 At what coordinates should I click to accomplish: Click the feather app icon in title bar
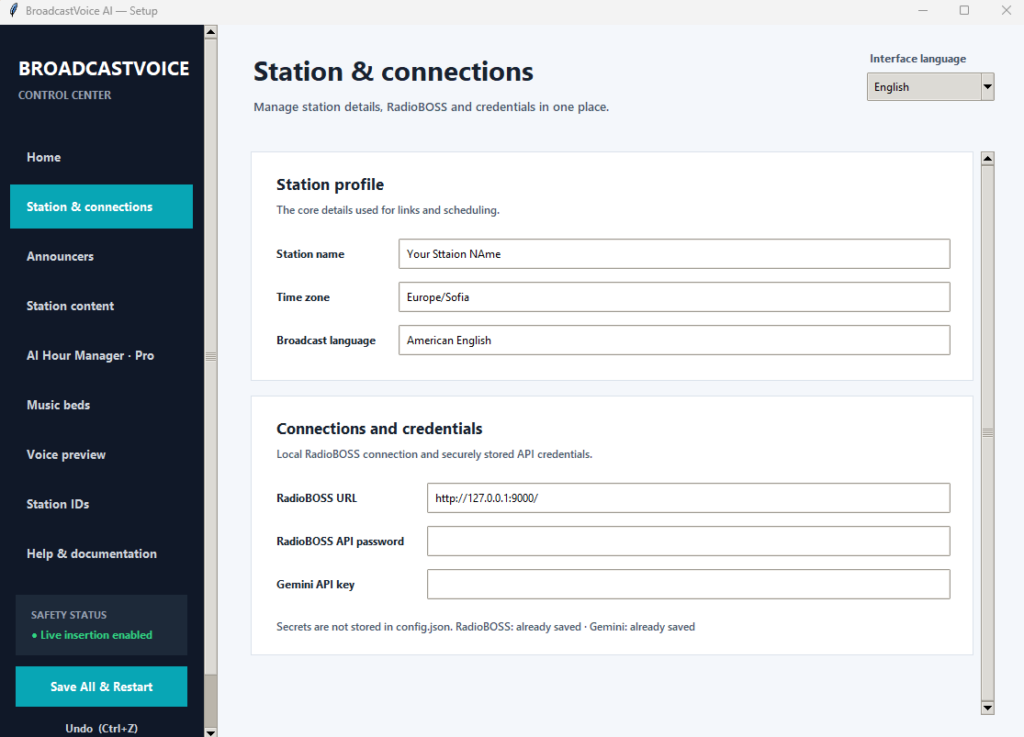pyautogui.click(x=13, y=10)
